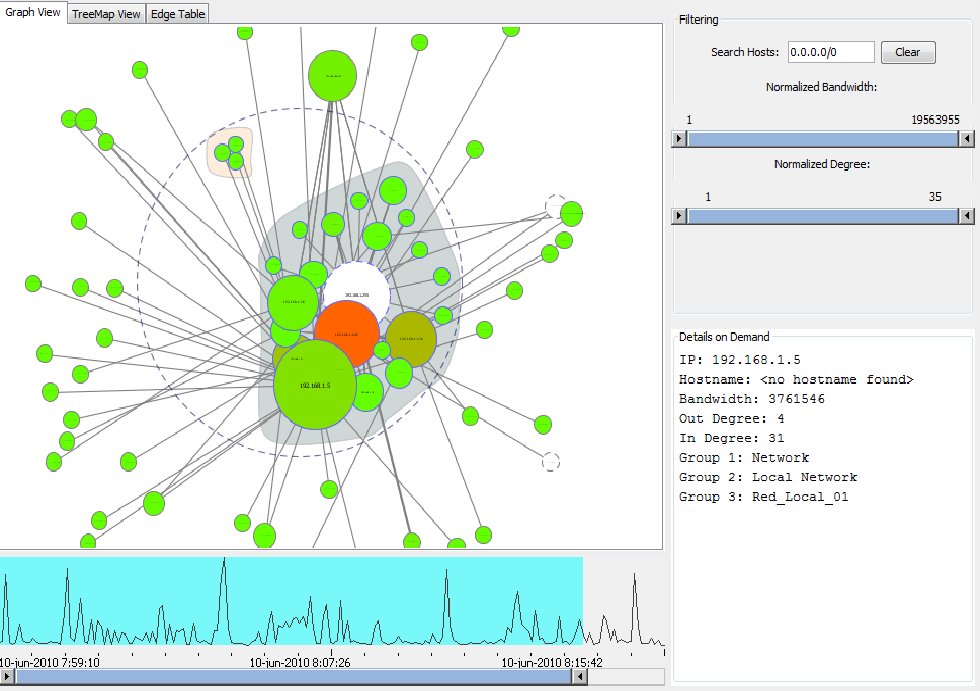Click the Clear button

908,52
